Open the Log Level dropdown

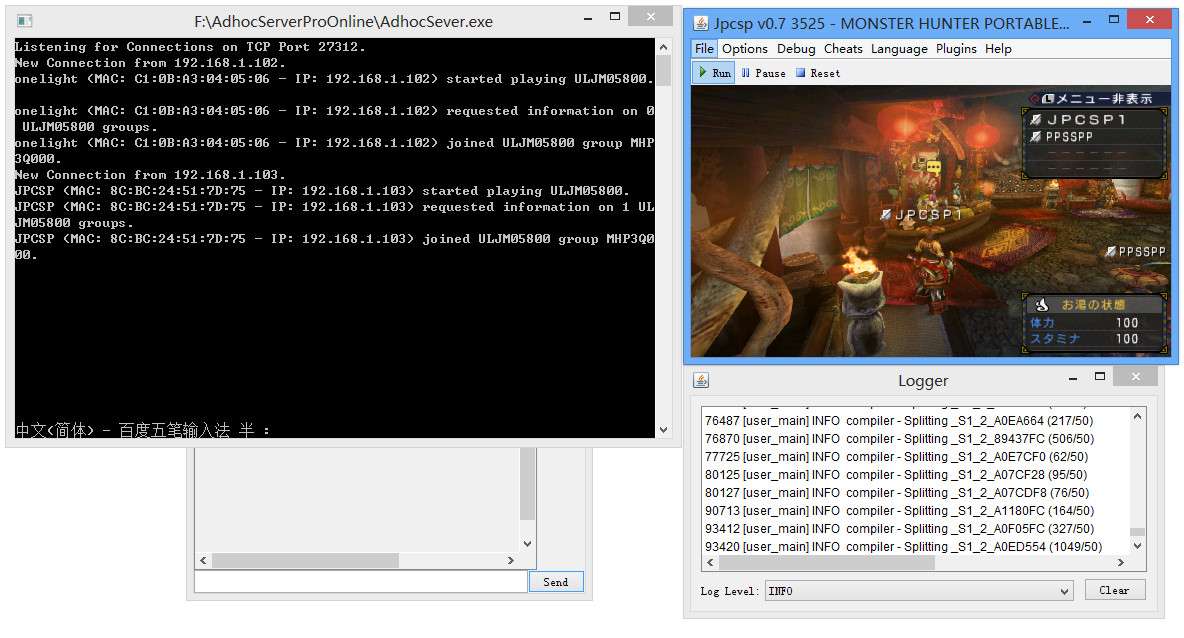click(x=1064, y=591)
